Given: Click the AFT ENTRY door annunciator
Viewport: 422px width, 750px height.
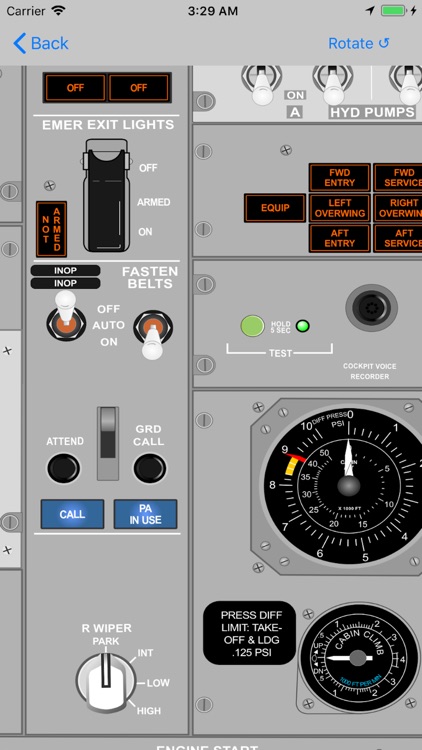Looking at the screenshot, I should tap(340, 238).
